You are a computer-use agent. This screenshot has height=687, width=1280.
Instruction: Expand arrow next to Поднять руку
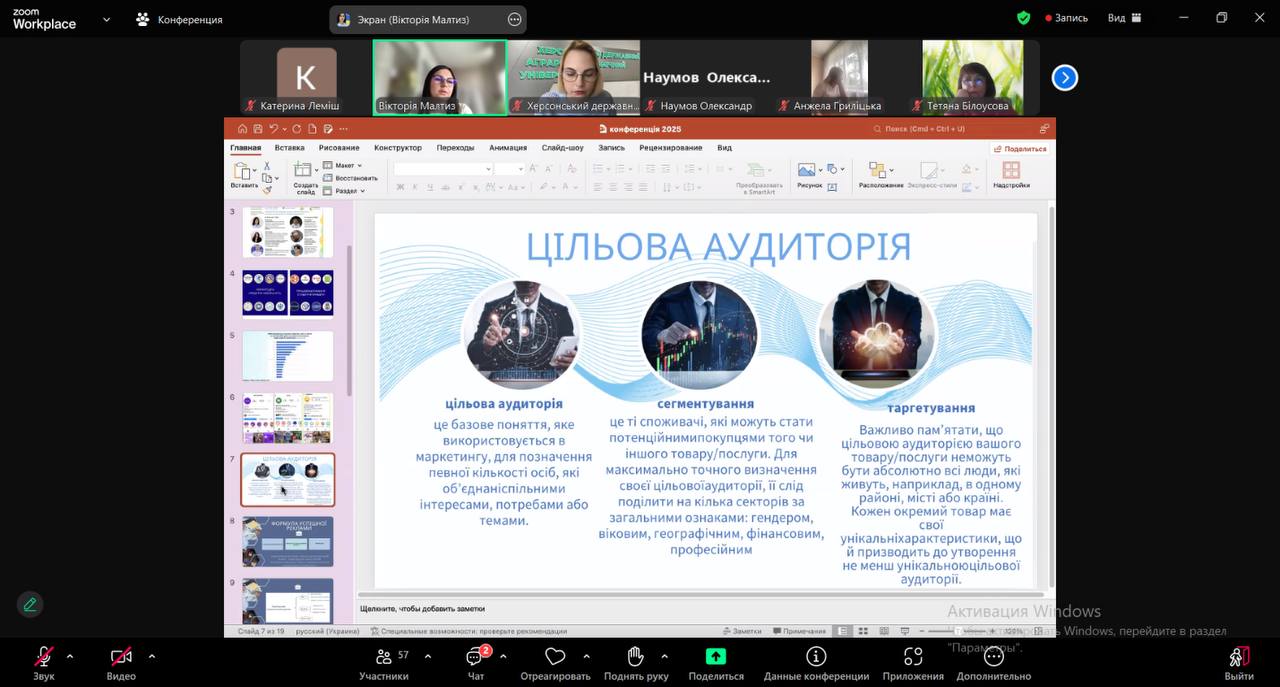click(664, 656)
